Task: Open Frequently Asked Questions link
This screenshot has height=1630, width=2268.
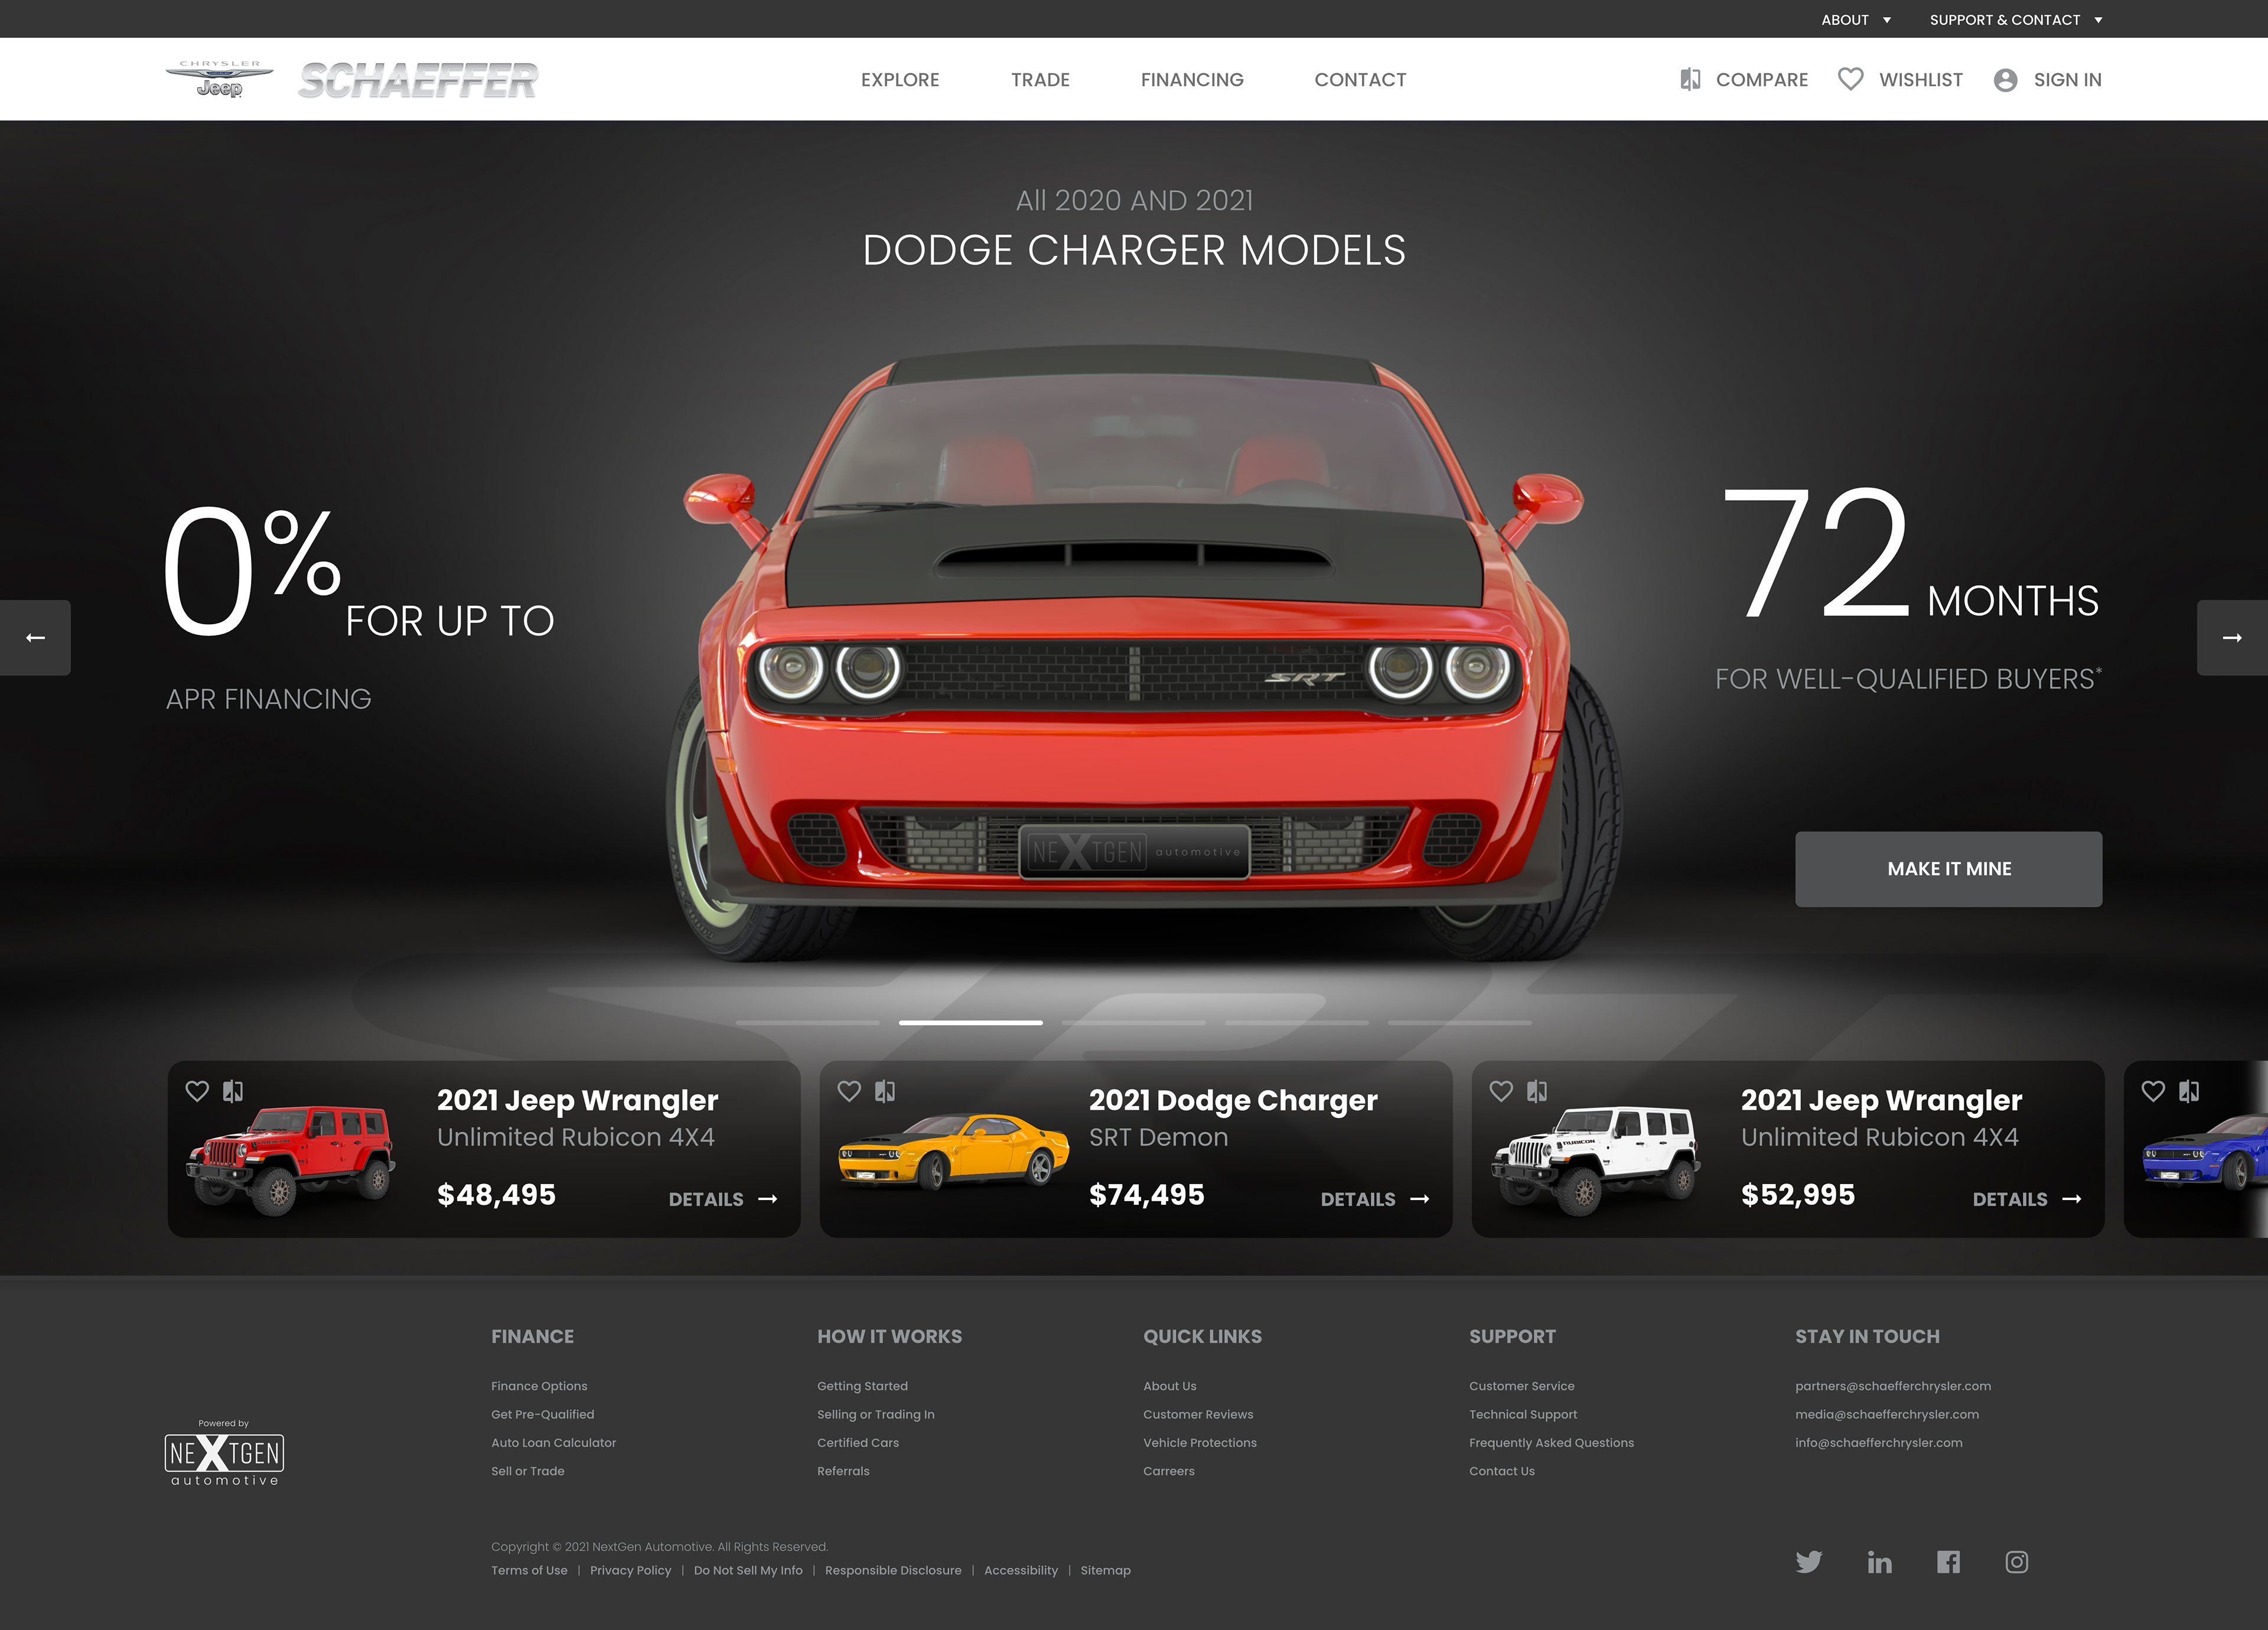Action: [x=1551, y=1442]
